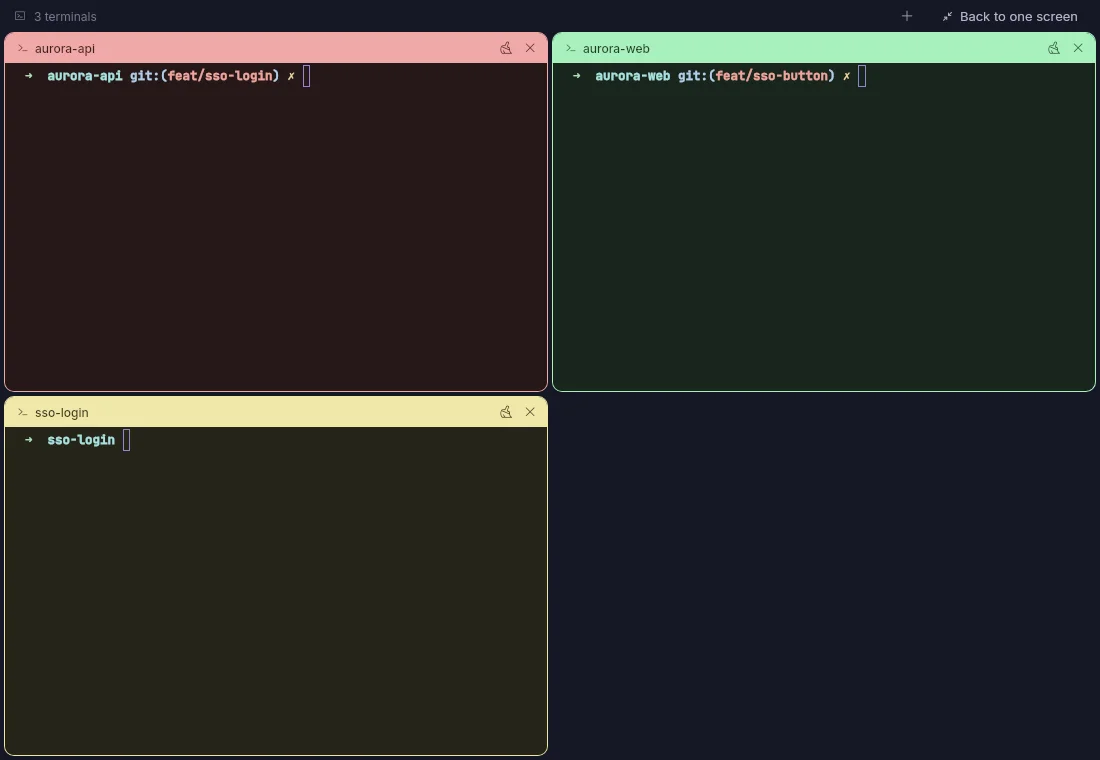Click the '3 terminals' label
This screenshot has height=760, width=1100.
pyautogui.click(x=65, y=16)
